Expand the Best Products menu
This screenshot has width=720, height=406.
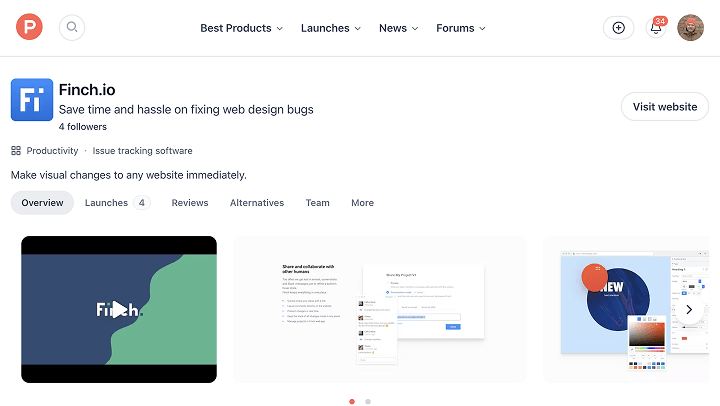[x=242, y=28]
